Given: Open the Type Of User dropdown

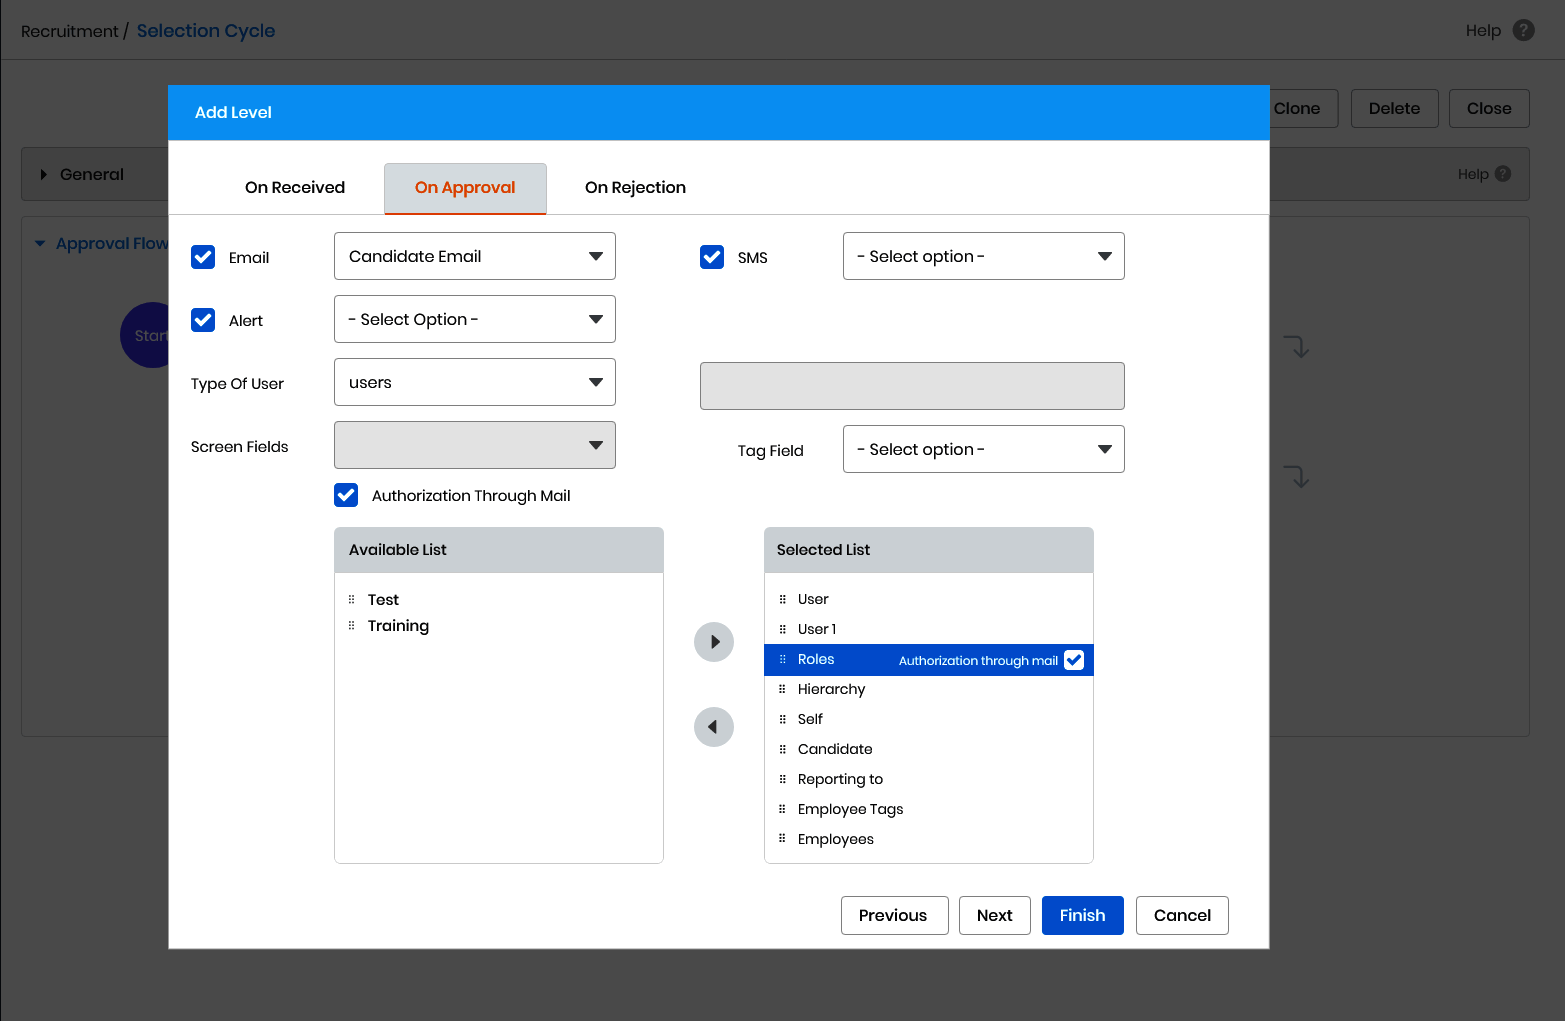Looking at the screenshot, I should (x=475, y=382).
